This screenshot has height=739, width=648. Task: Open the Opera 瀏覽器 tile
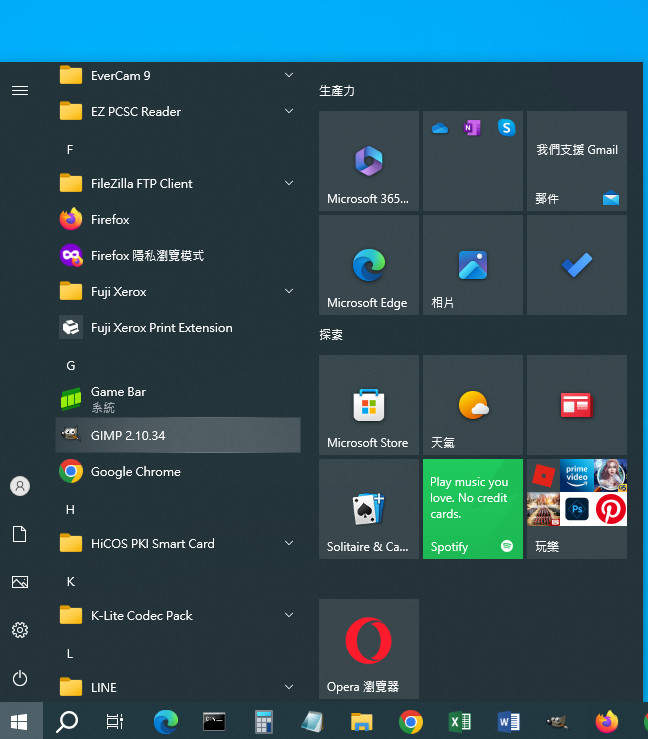pos(369,649)
